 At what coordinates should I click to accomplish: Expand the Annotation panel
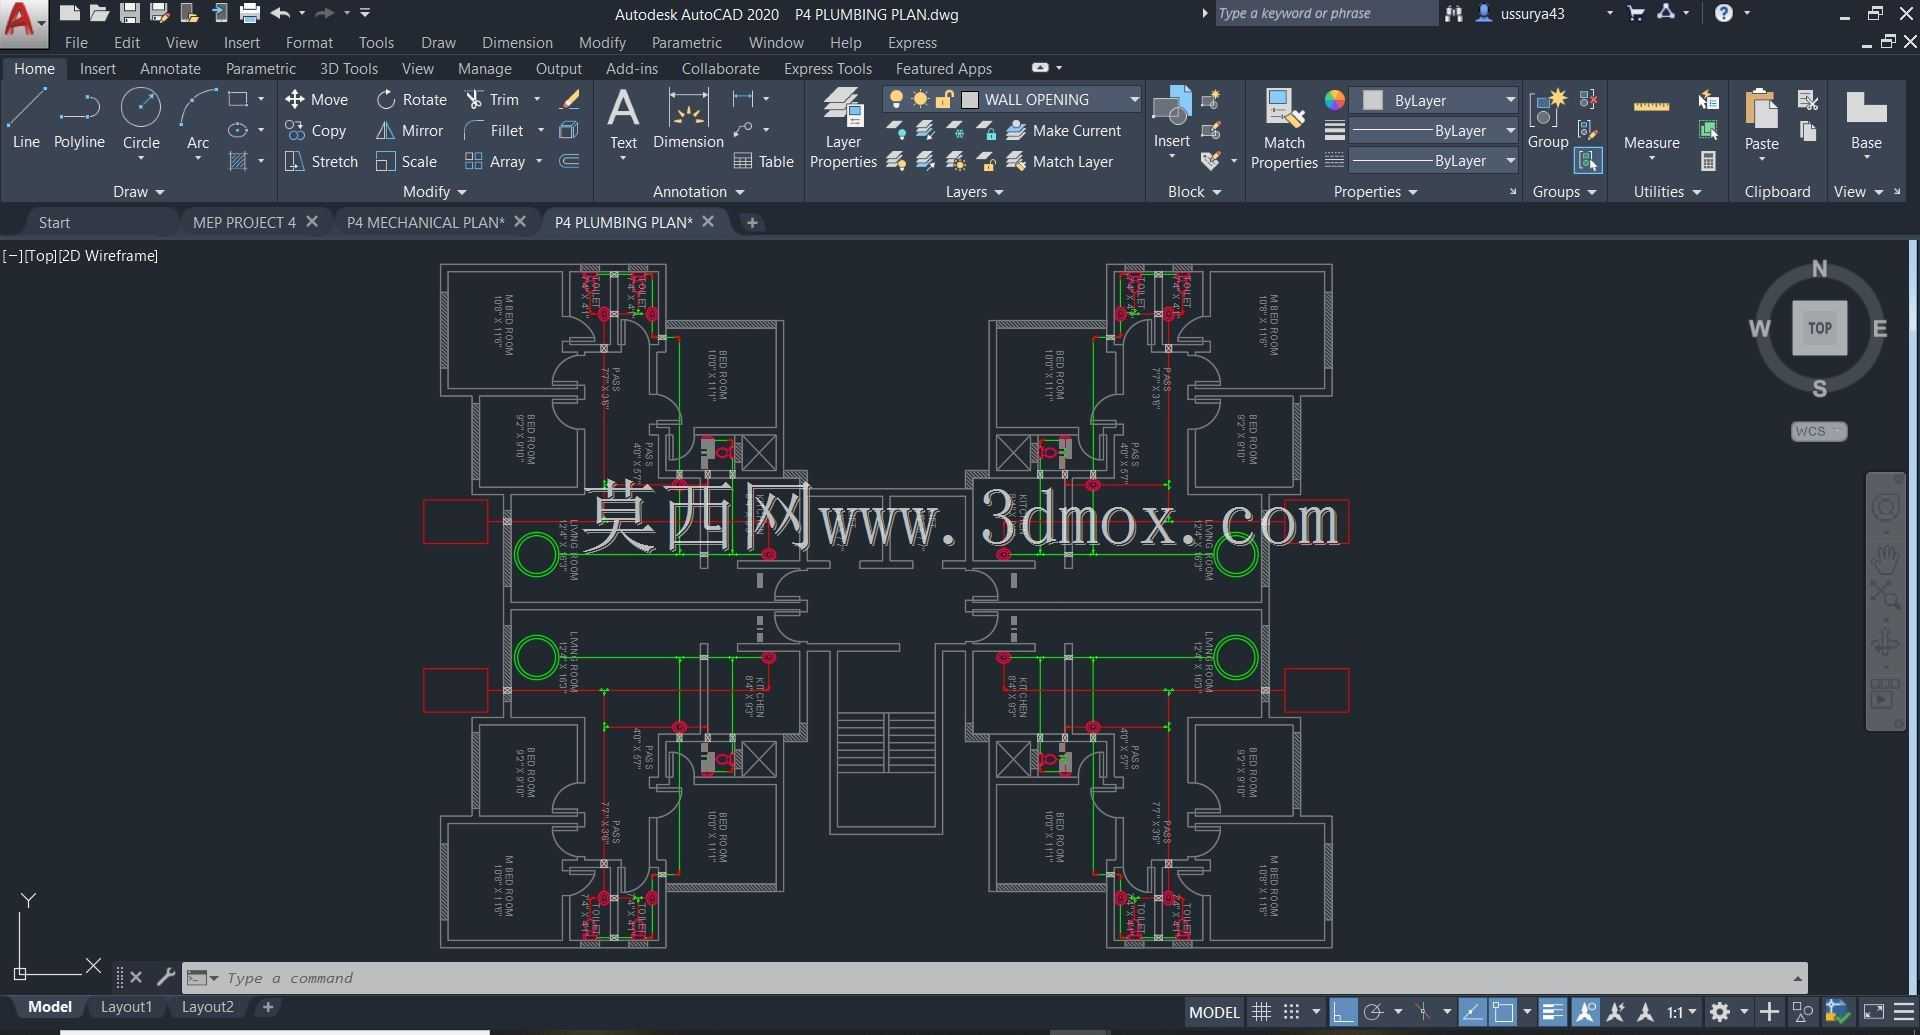coord(698,191)
